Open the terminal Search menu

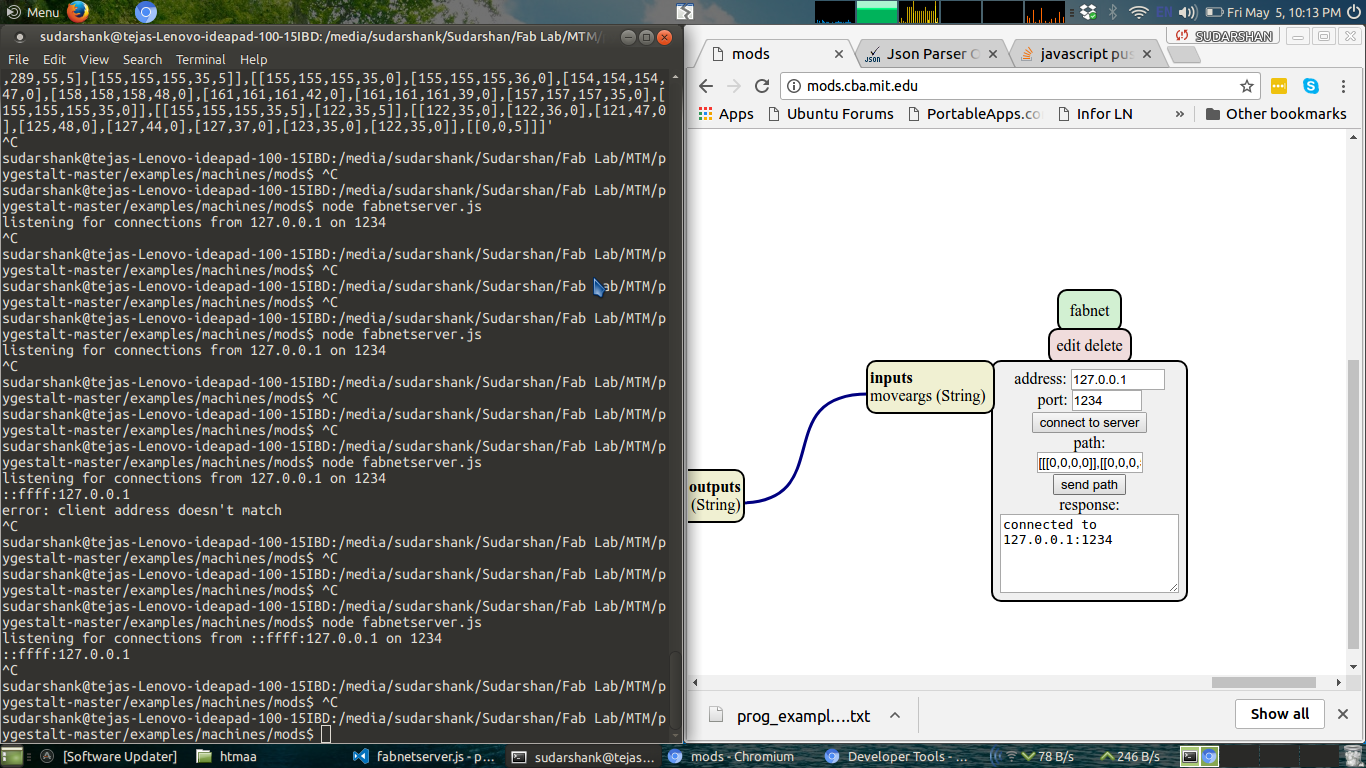142,60
